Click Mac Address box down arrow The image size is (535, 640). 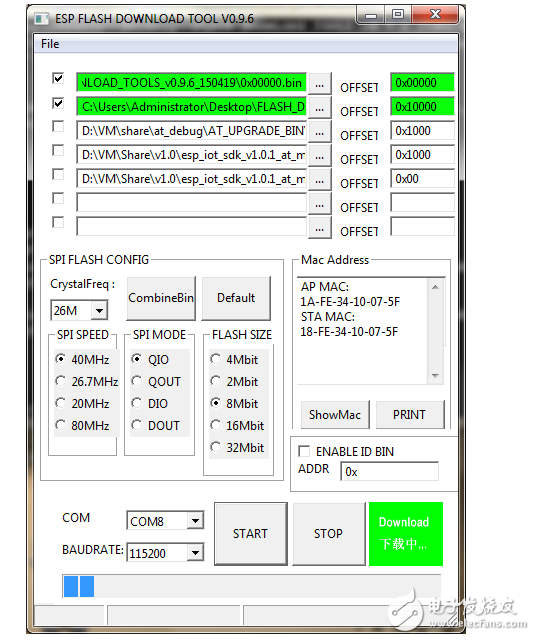pyautogui.click(x=435, y=376)
